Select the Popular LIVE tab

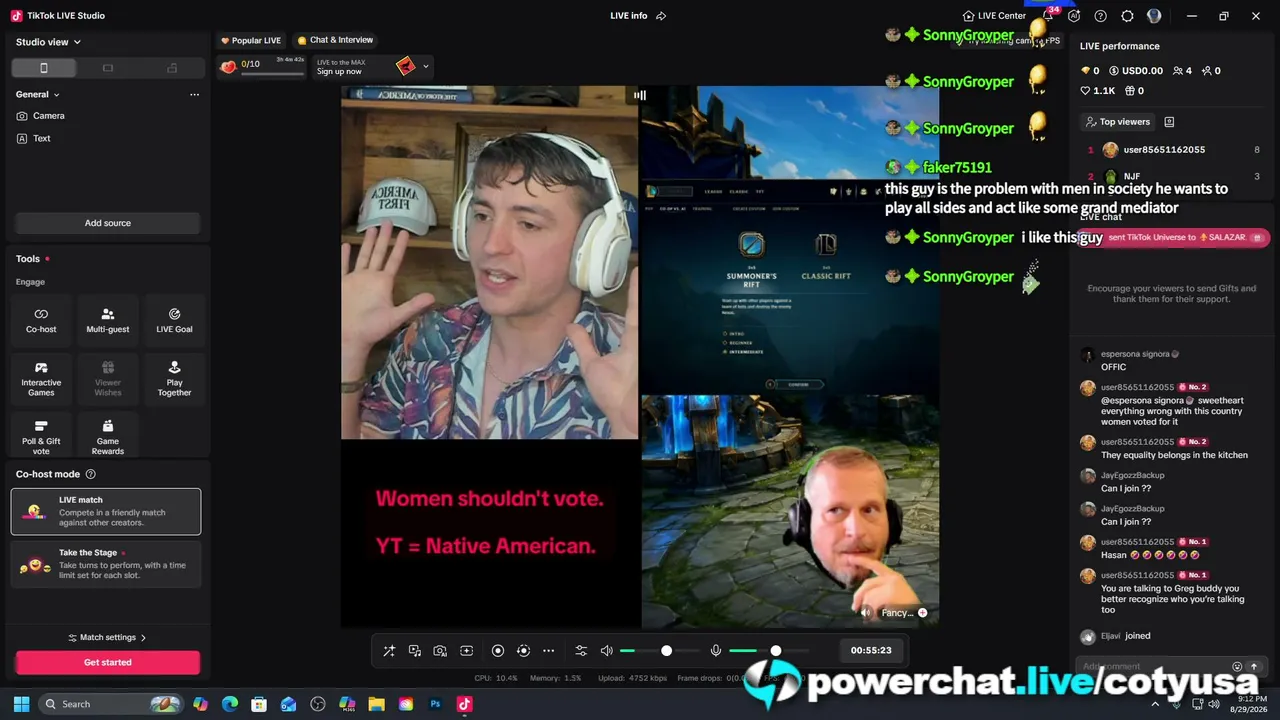pyautogui.click(x=251, y=41)
